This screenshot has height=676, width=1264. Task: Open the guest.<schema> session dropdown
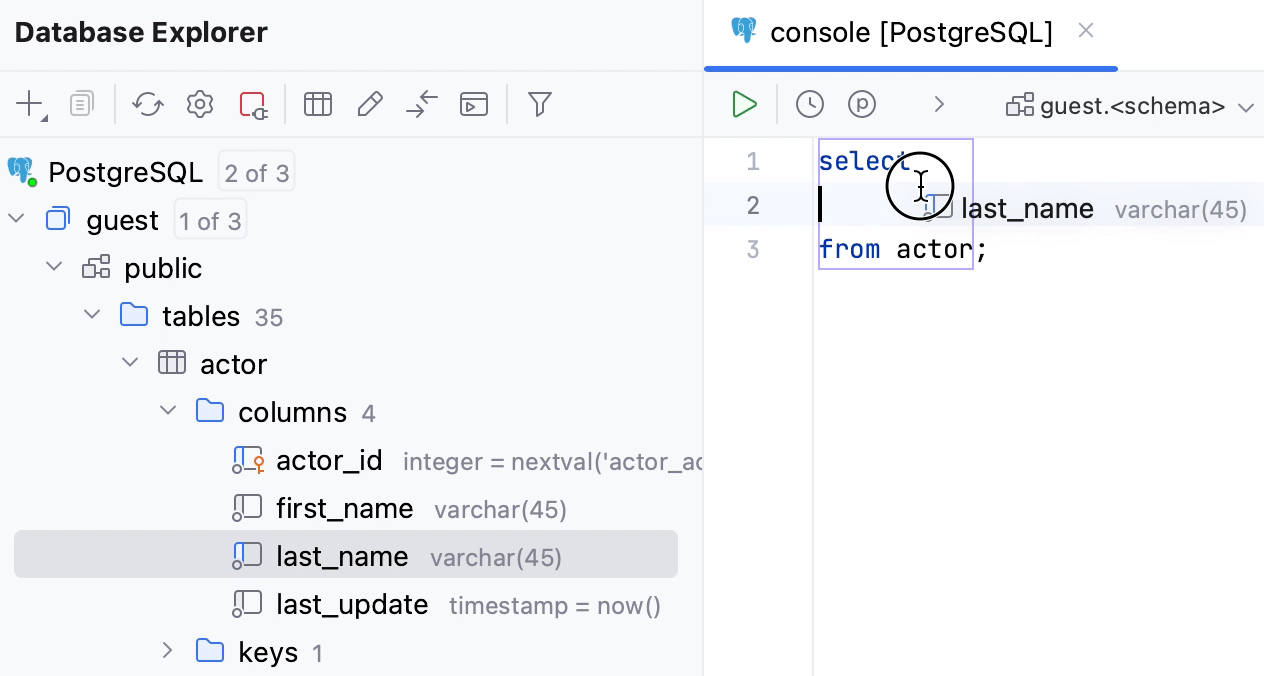1130,104
